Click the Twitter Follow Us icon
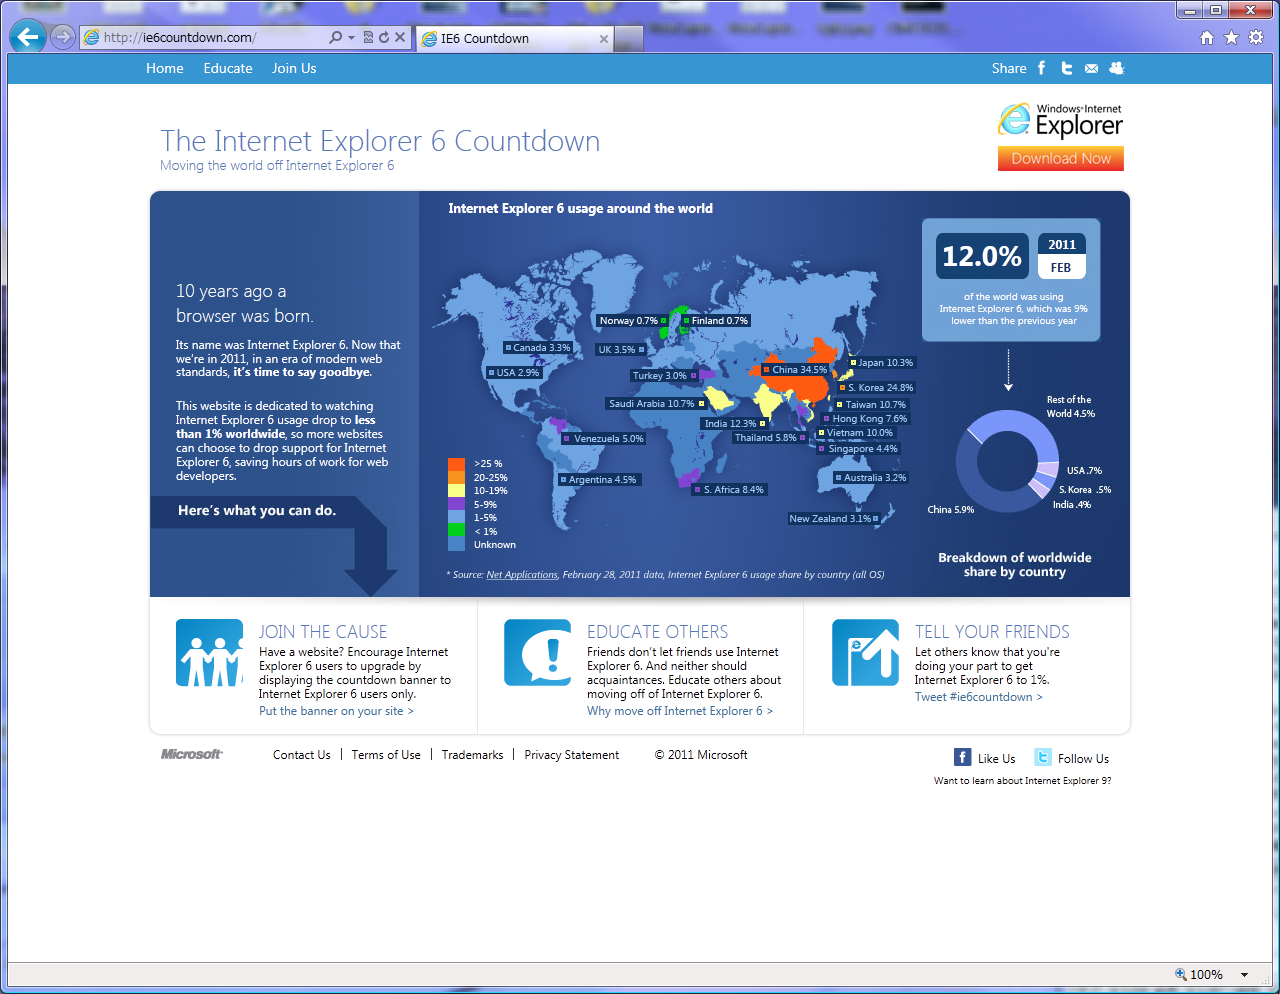 (x=1042, y=757)
